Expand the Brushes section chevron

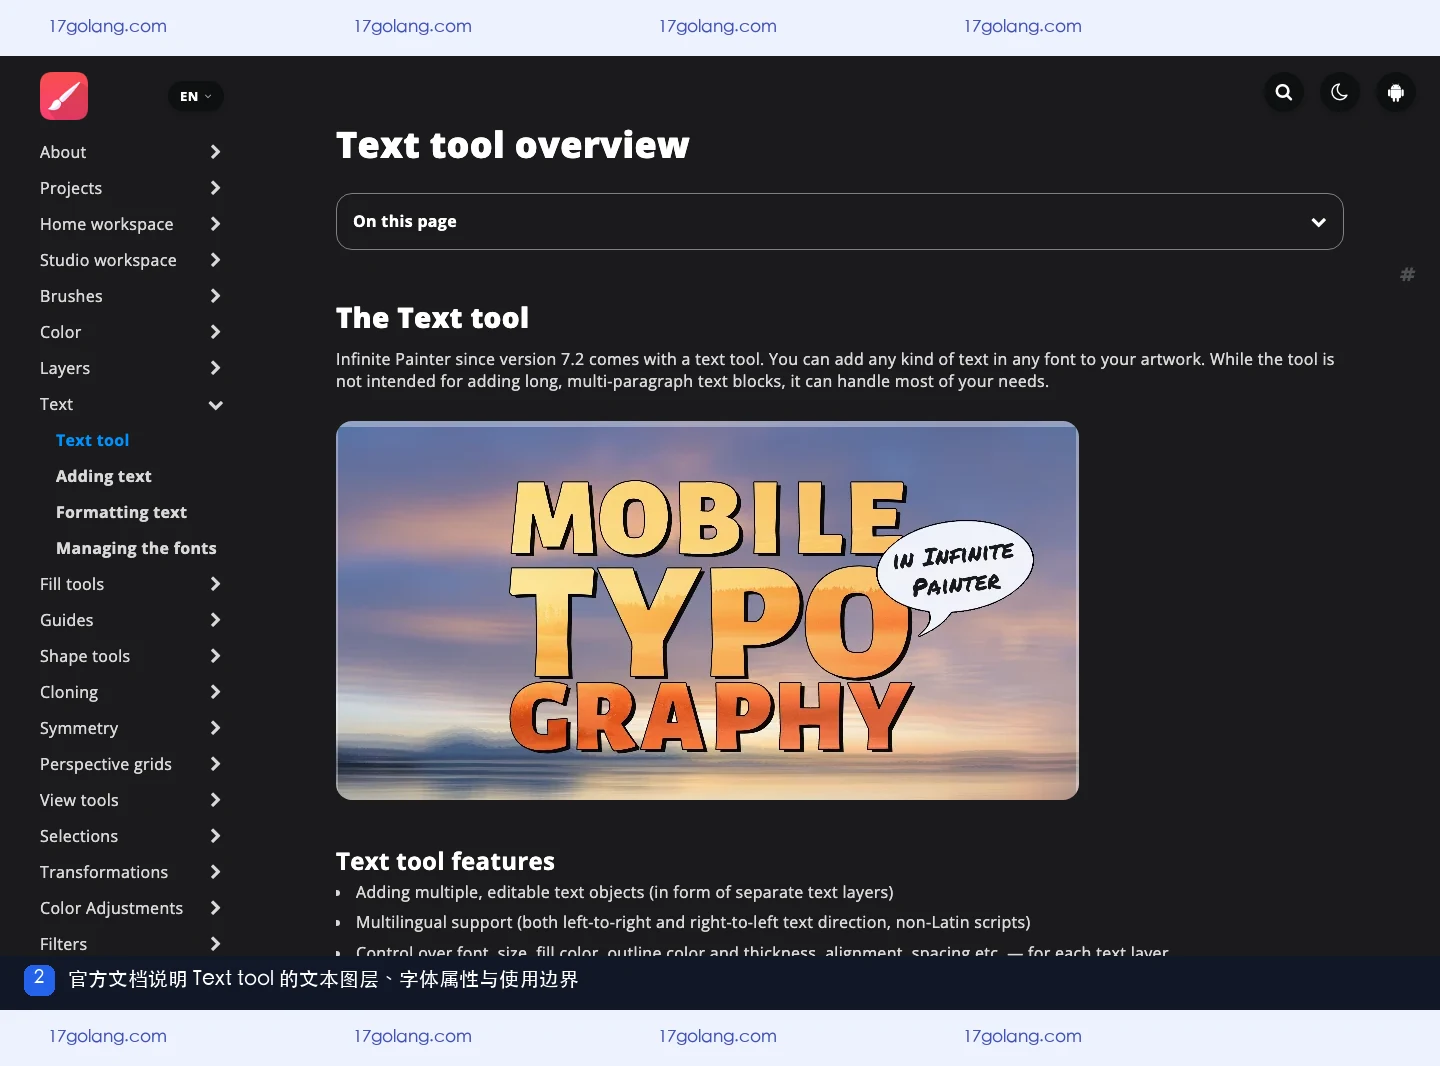point(215,296)
